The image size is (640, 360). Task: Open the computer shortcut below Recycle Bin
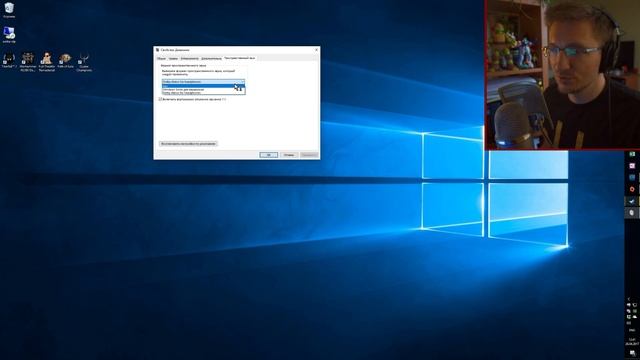[9, 35]
